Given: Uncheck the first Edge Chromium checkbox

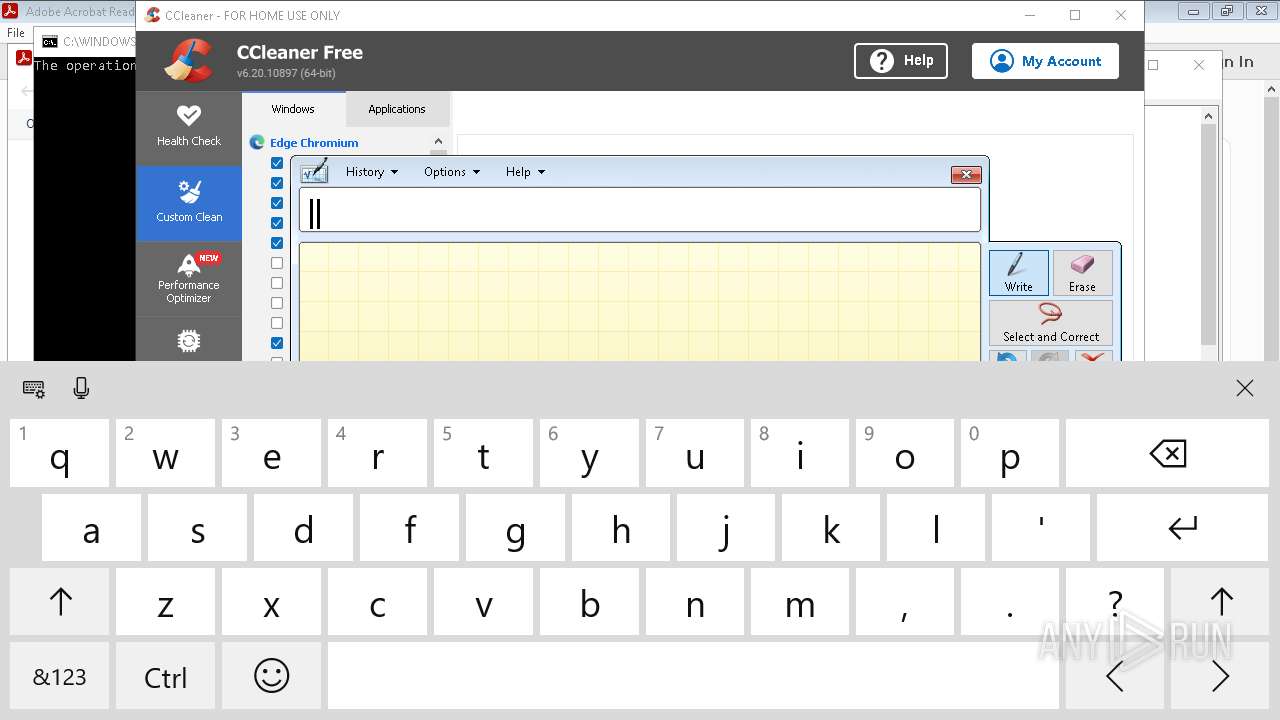Looking at the screenshot, I should pos(277,163).
